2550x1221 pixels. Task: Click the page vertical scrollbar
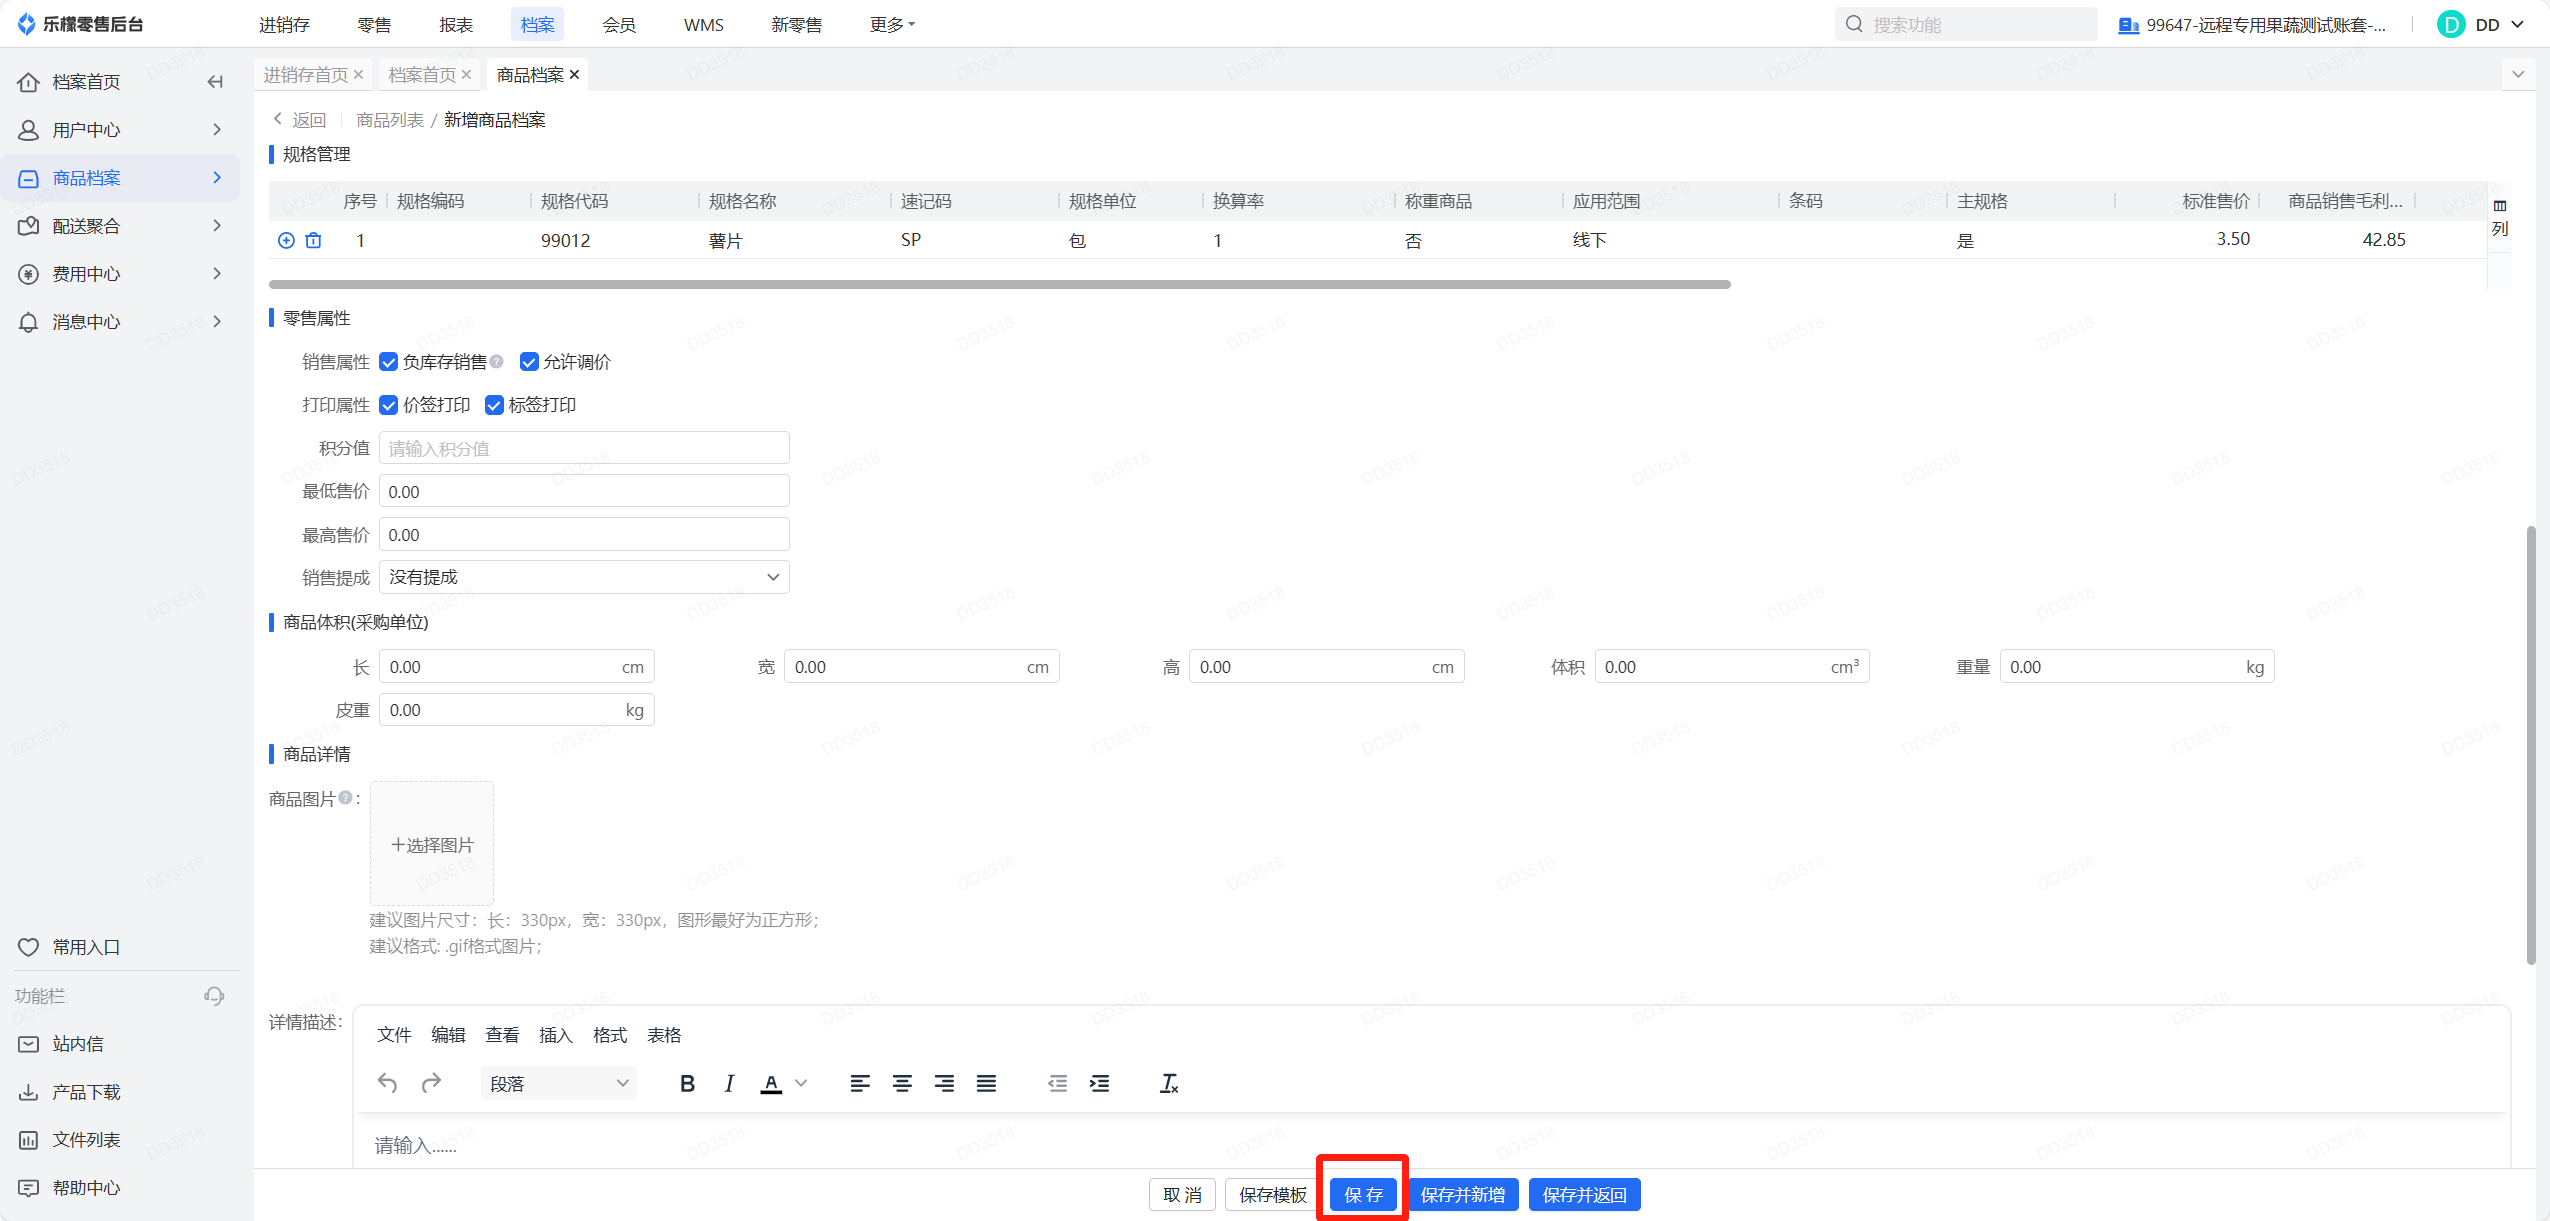click(x=2531, y=745)
